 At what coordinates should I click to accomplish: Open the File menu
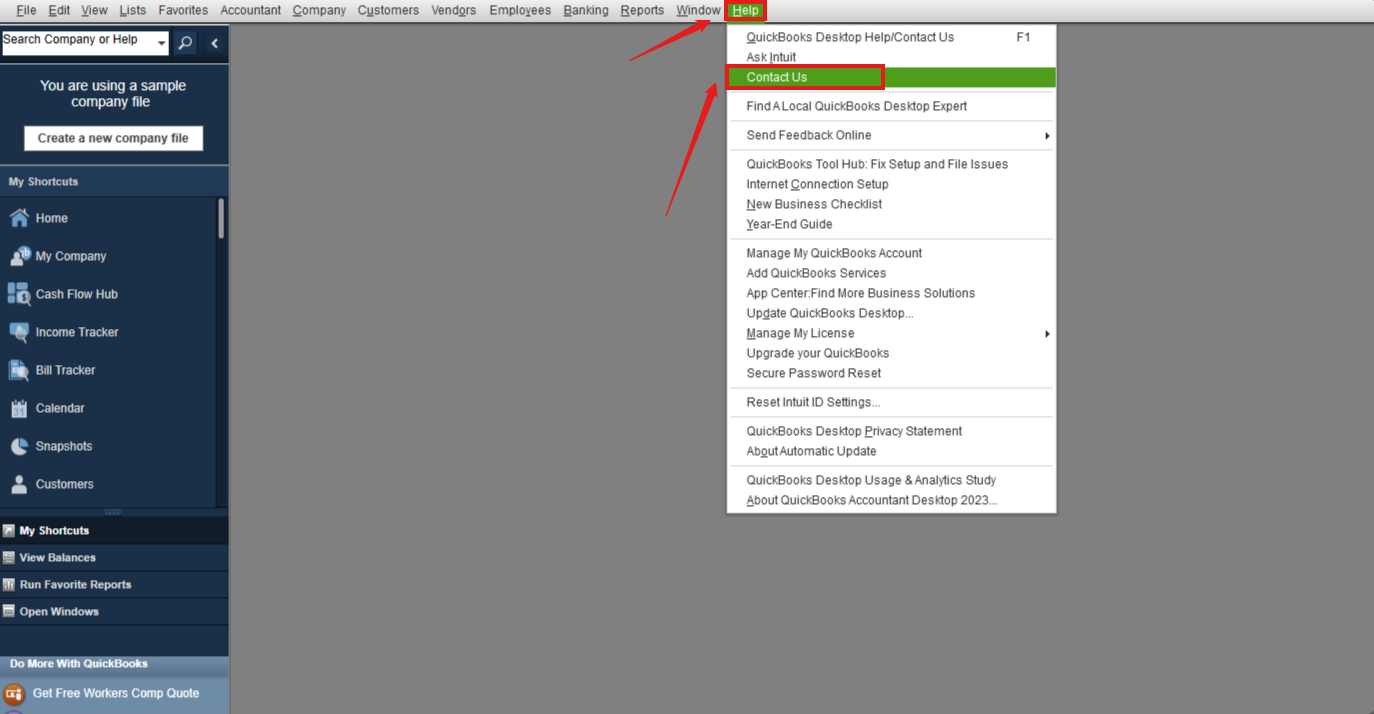coord(26,10)
